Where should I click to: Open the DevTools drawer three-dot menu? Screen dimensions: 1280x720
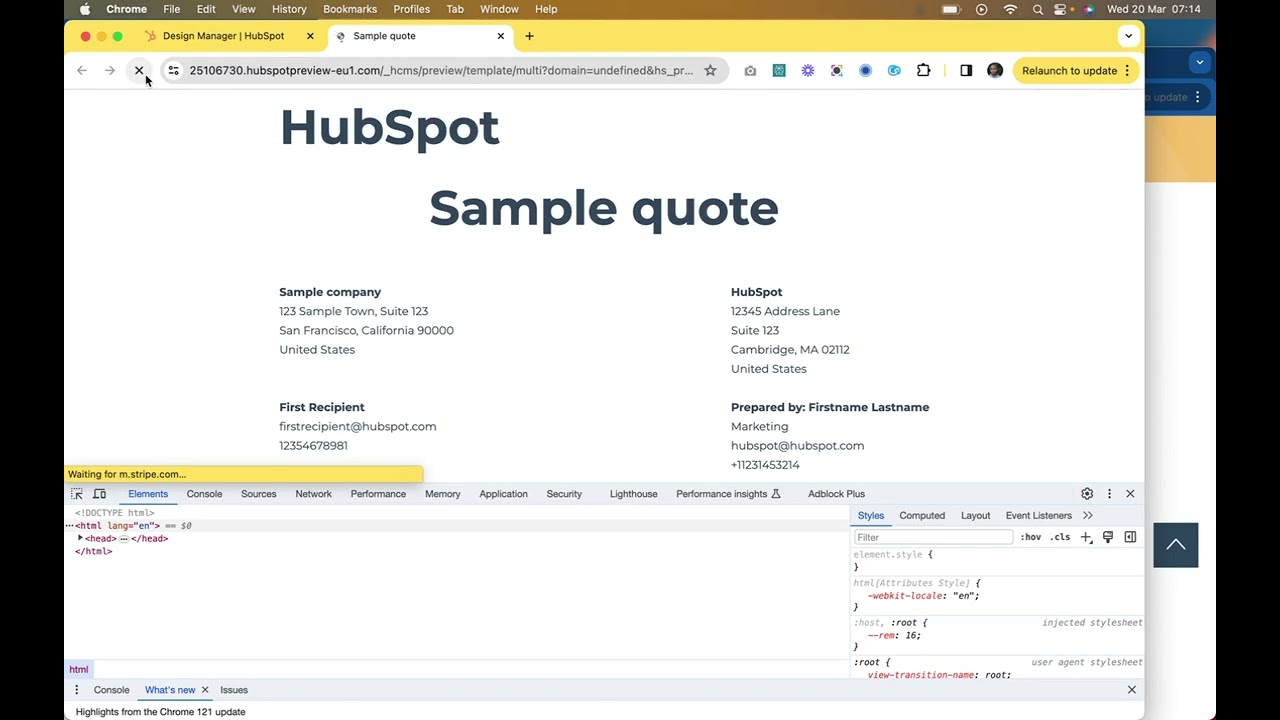(77, 690)
